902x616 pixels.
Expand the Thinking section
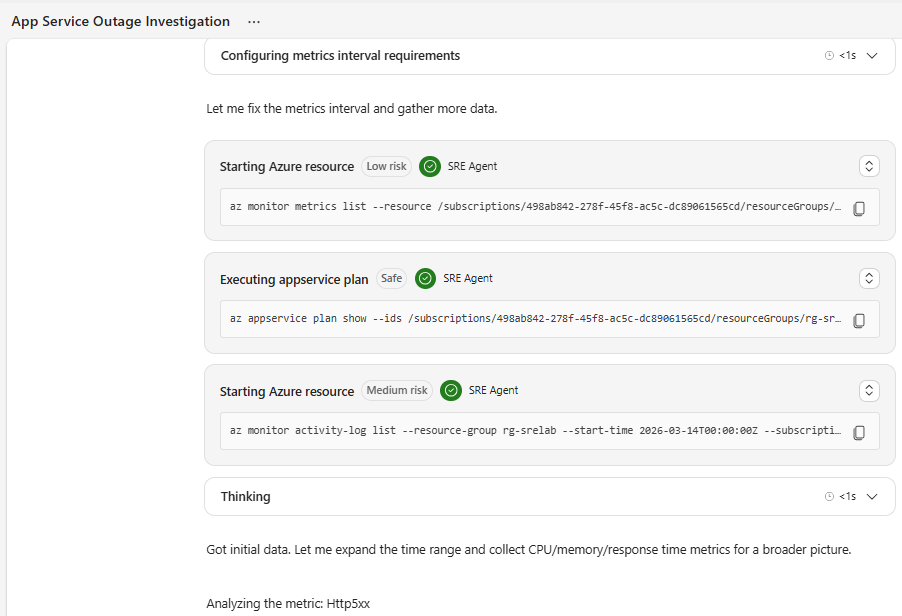(871, 496)
